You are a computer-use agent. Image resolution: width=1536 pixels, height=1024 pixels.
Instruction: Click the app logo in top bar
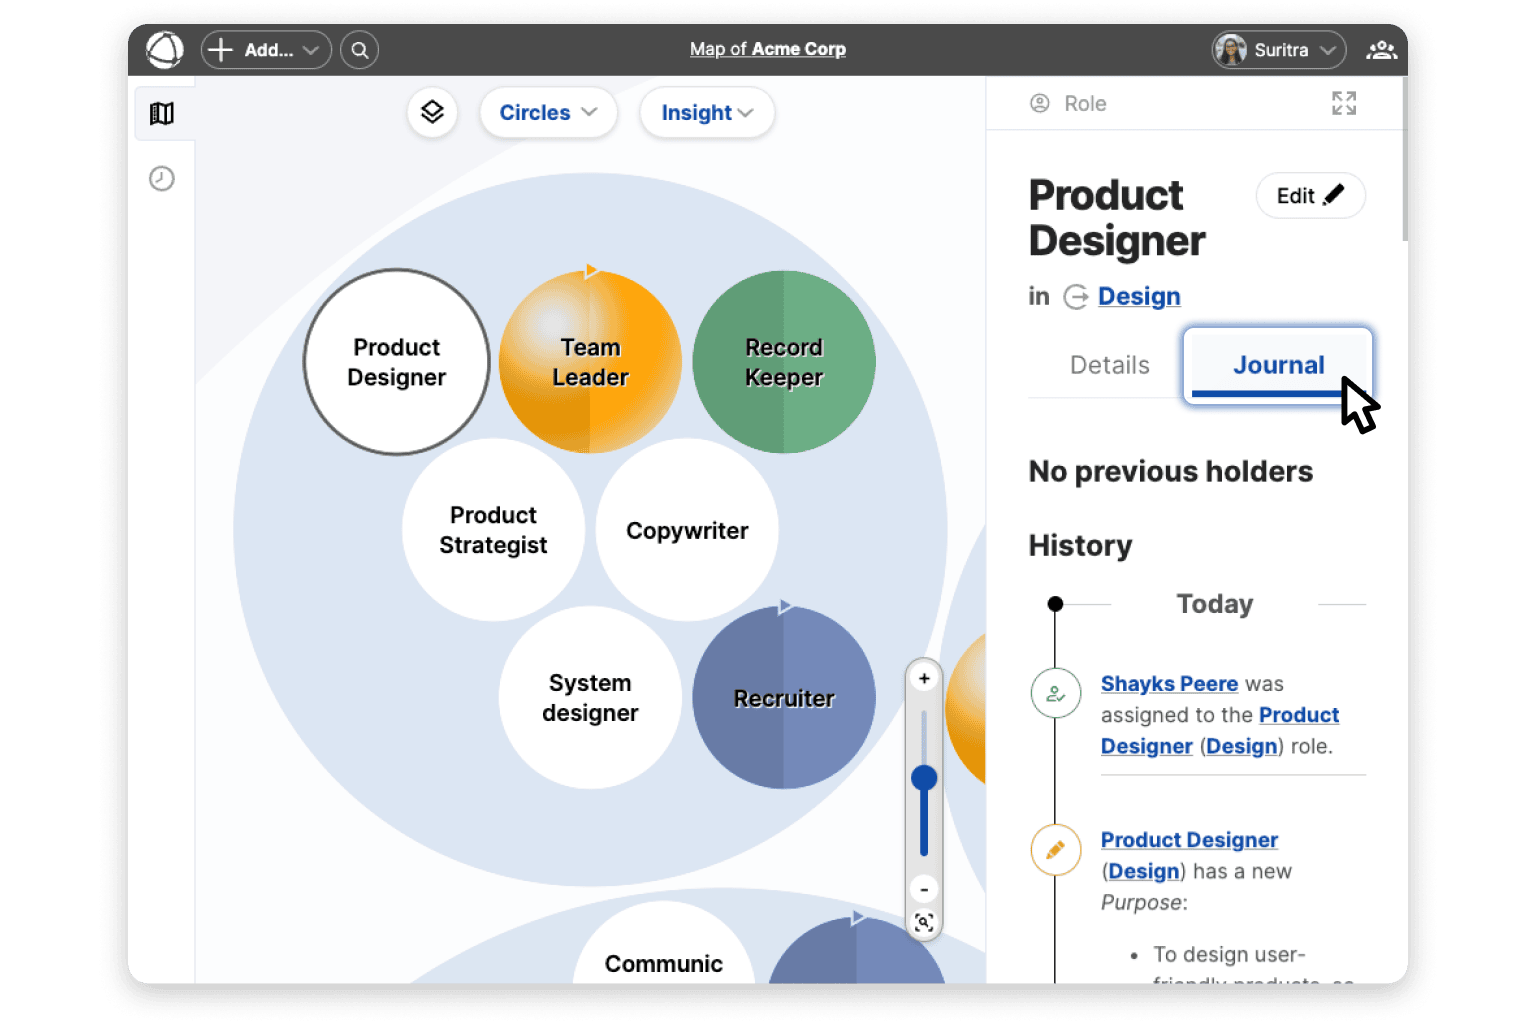click(165, 49)
